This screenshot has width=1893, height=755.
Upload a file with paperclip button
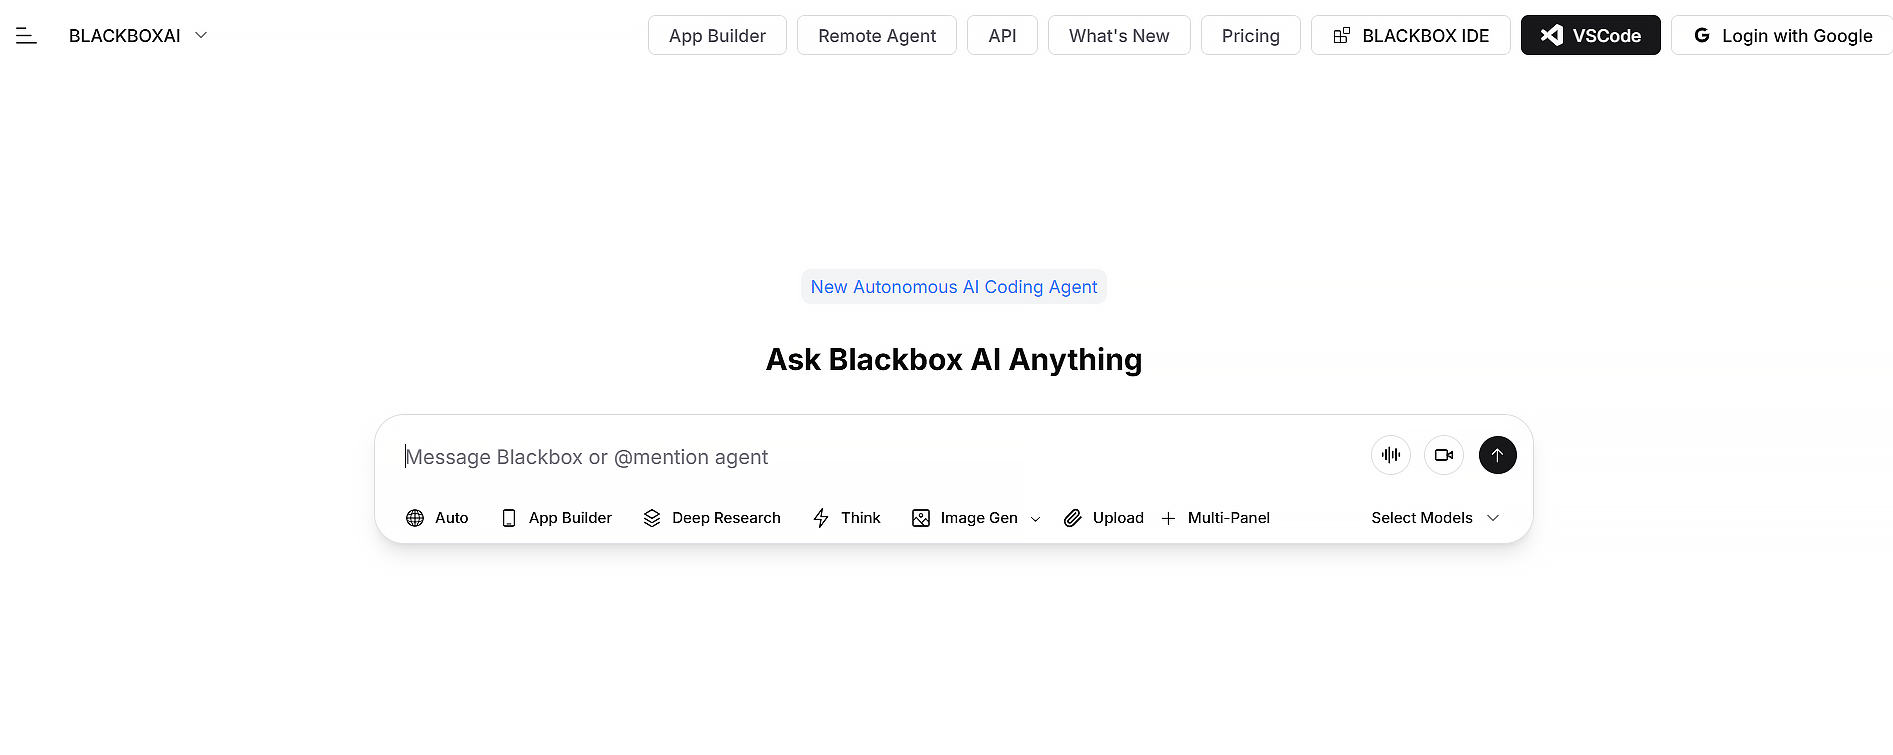click(x=1104, y=518)
